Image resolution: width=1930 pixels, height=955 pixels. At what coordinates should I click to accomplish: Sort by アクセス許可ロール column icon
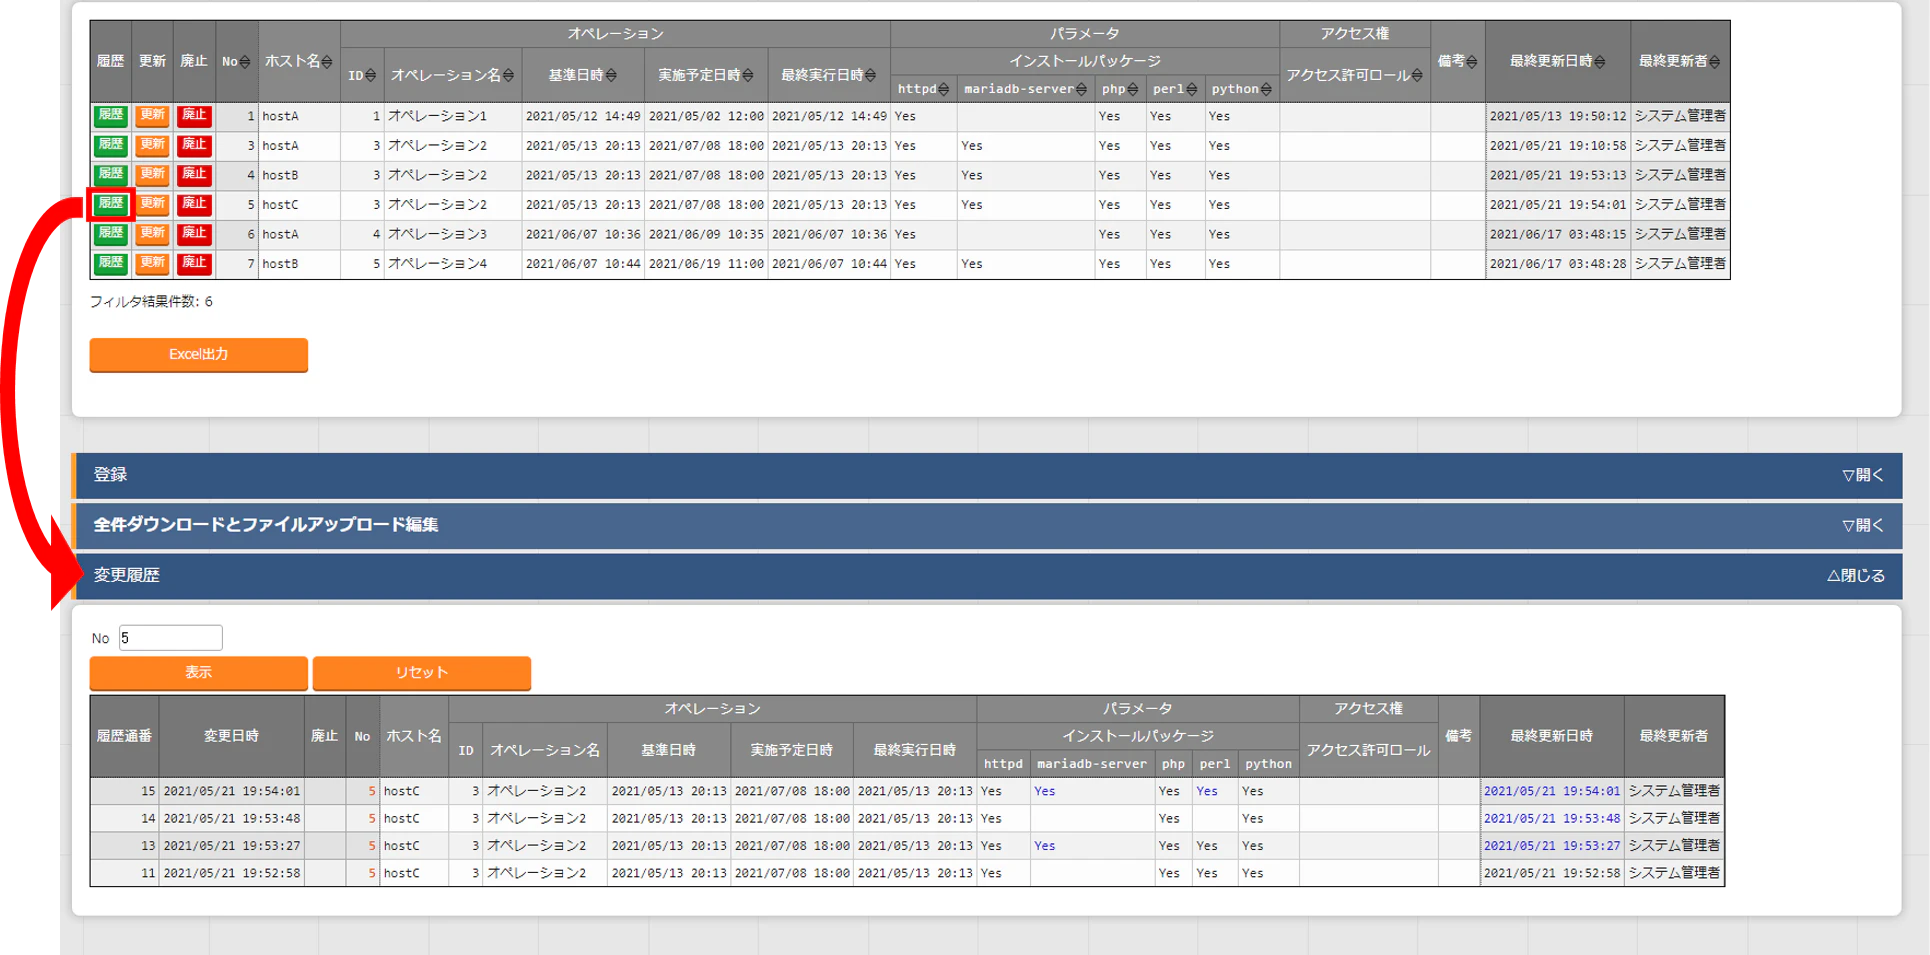click(1418, 76)
